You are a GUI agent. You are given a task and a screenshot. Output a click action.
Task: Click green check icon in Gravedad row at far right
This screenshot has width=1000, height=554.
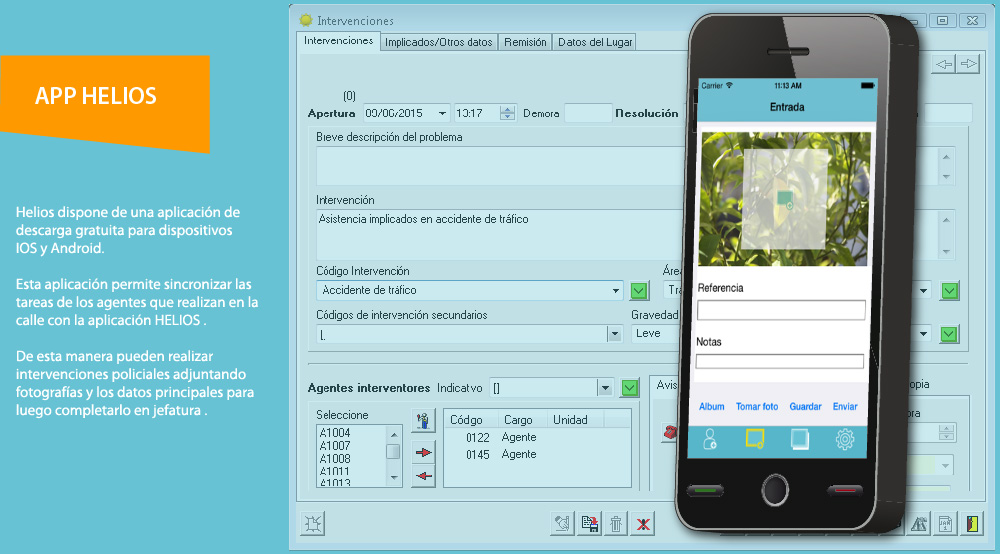point(949,334)
